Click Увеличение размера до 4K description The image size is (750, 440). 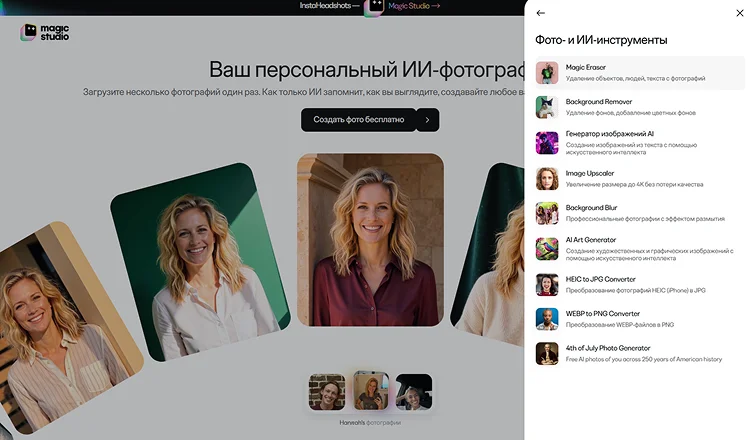(x=634, y=184)
